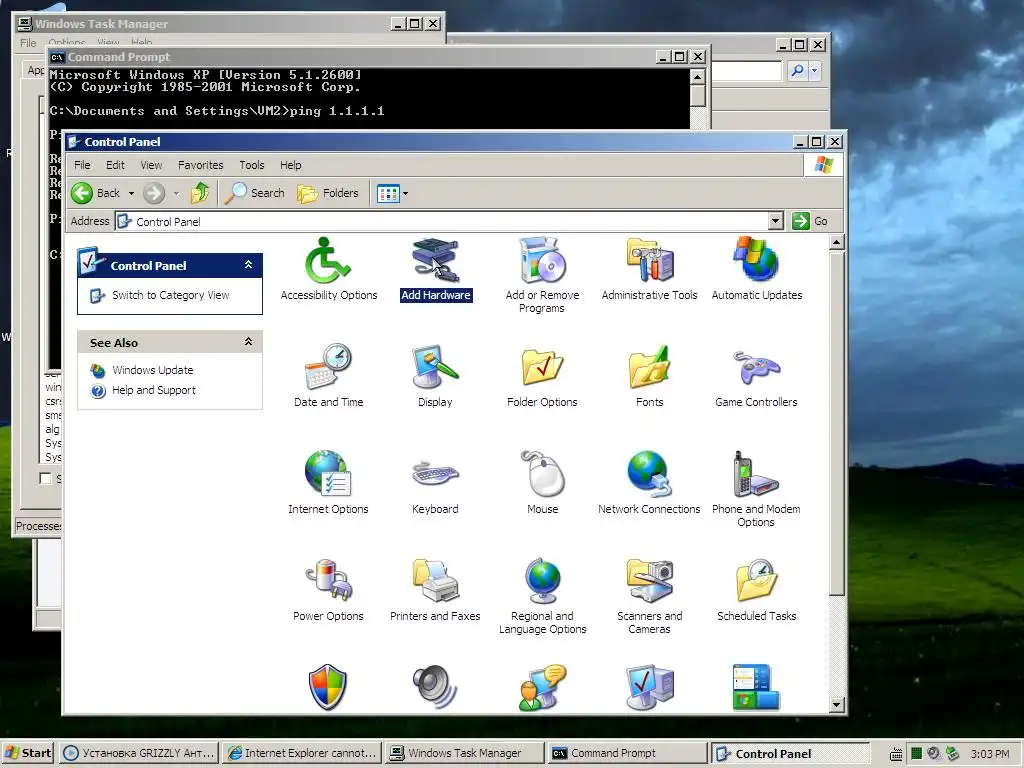The height and width of the screenshot is (768, 1024).
Task: Open Internet Options applet
Action: (x=328, y=483)
